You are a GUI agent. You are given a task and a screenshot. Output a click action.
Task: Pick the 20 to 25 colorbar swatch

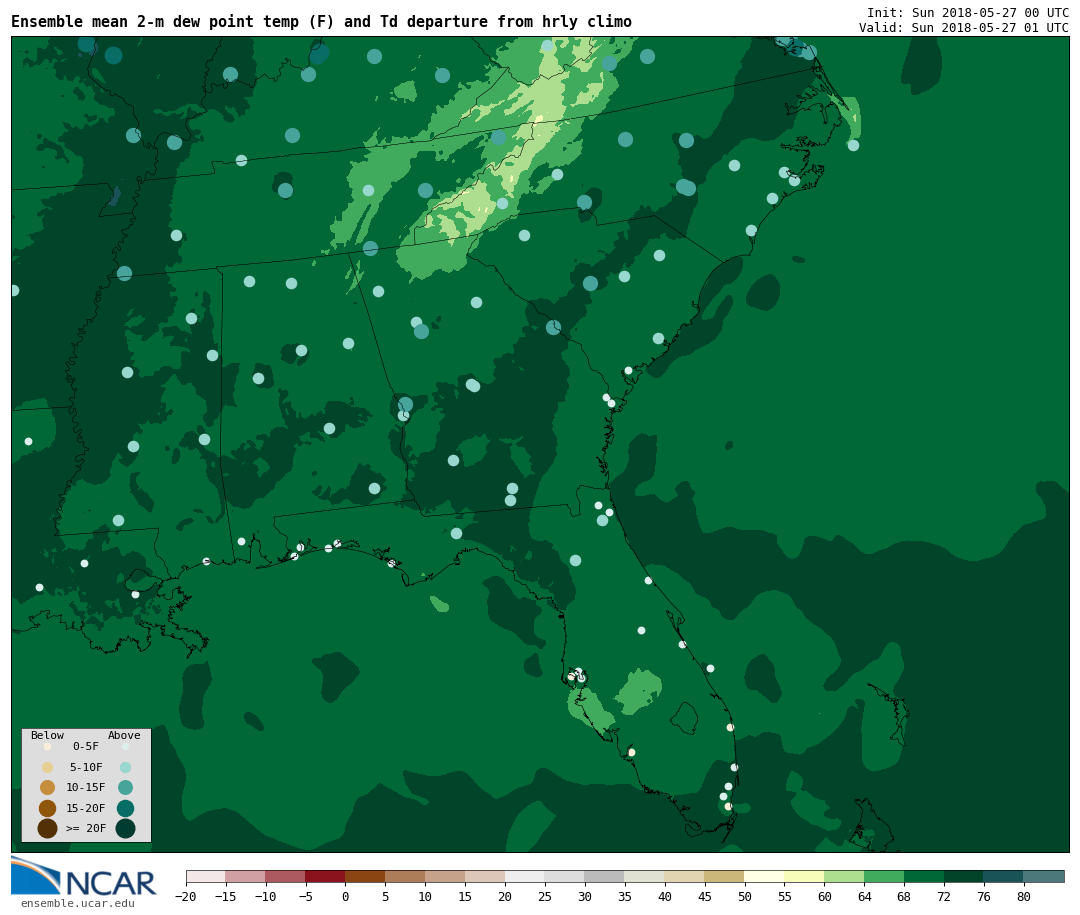(525, 877)
